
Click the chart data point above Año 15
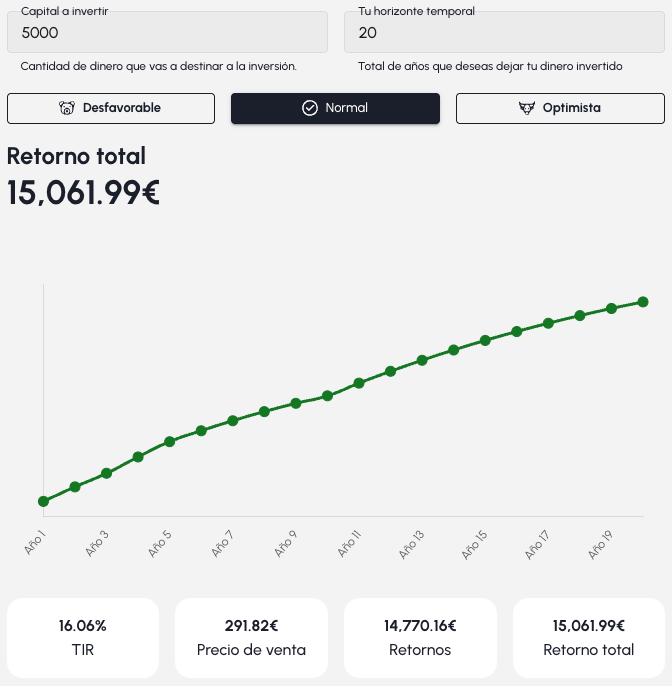[485, 340]
